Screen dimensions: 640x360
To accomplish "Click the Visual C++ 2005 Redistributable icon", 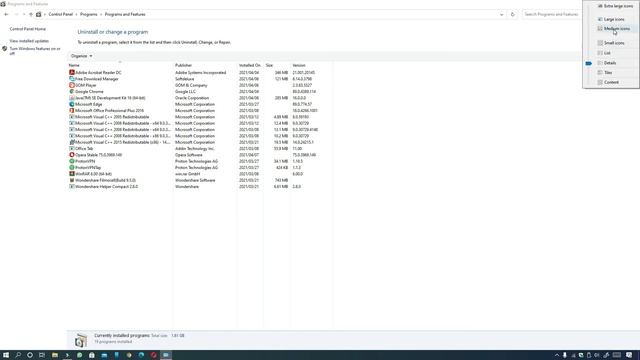I will [72, 117].
